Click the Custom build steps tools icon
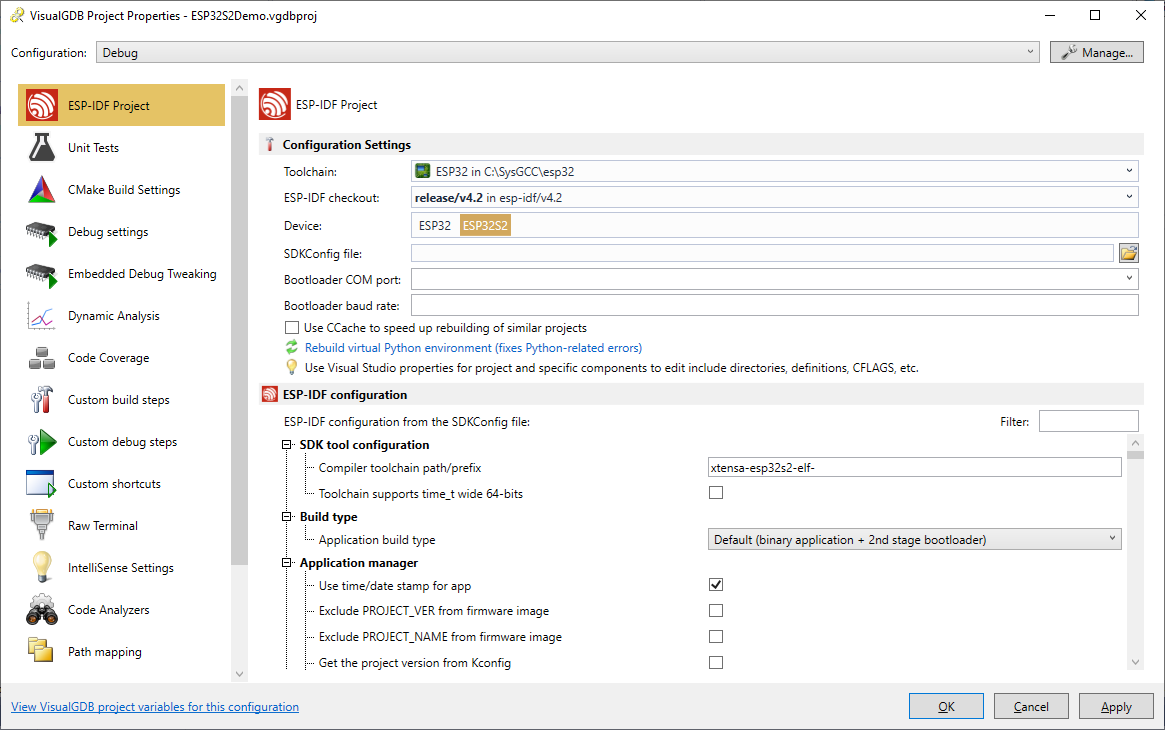The image size is (1165, 730). (x=42, y=400)
